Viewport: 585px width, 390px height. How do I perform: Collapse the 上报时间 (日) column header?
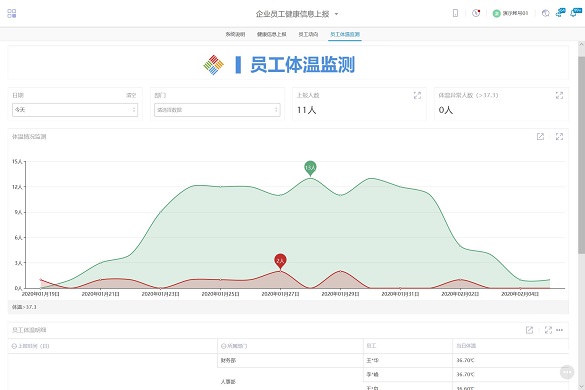pos(14,346)
